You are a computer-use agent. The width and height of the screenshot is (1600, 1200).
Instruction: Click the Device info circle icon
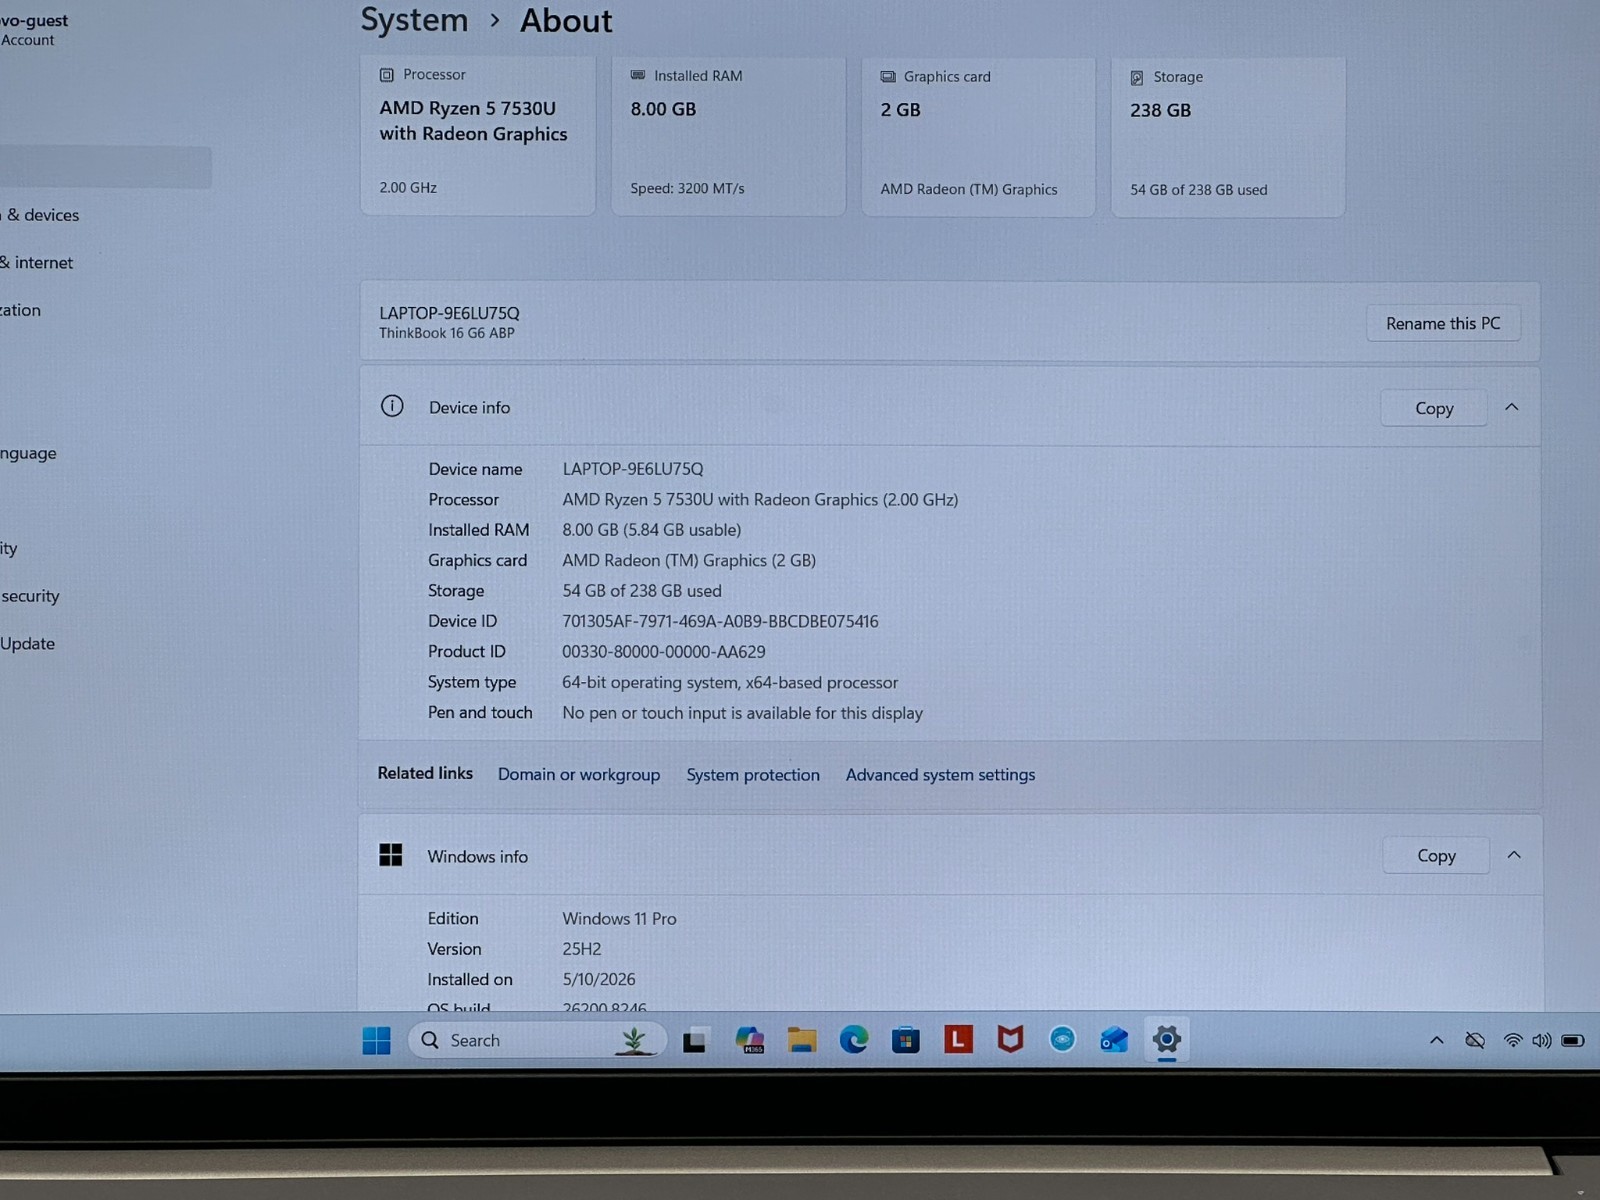pos(392,406)
